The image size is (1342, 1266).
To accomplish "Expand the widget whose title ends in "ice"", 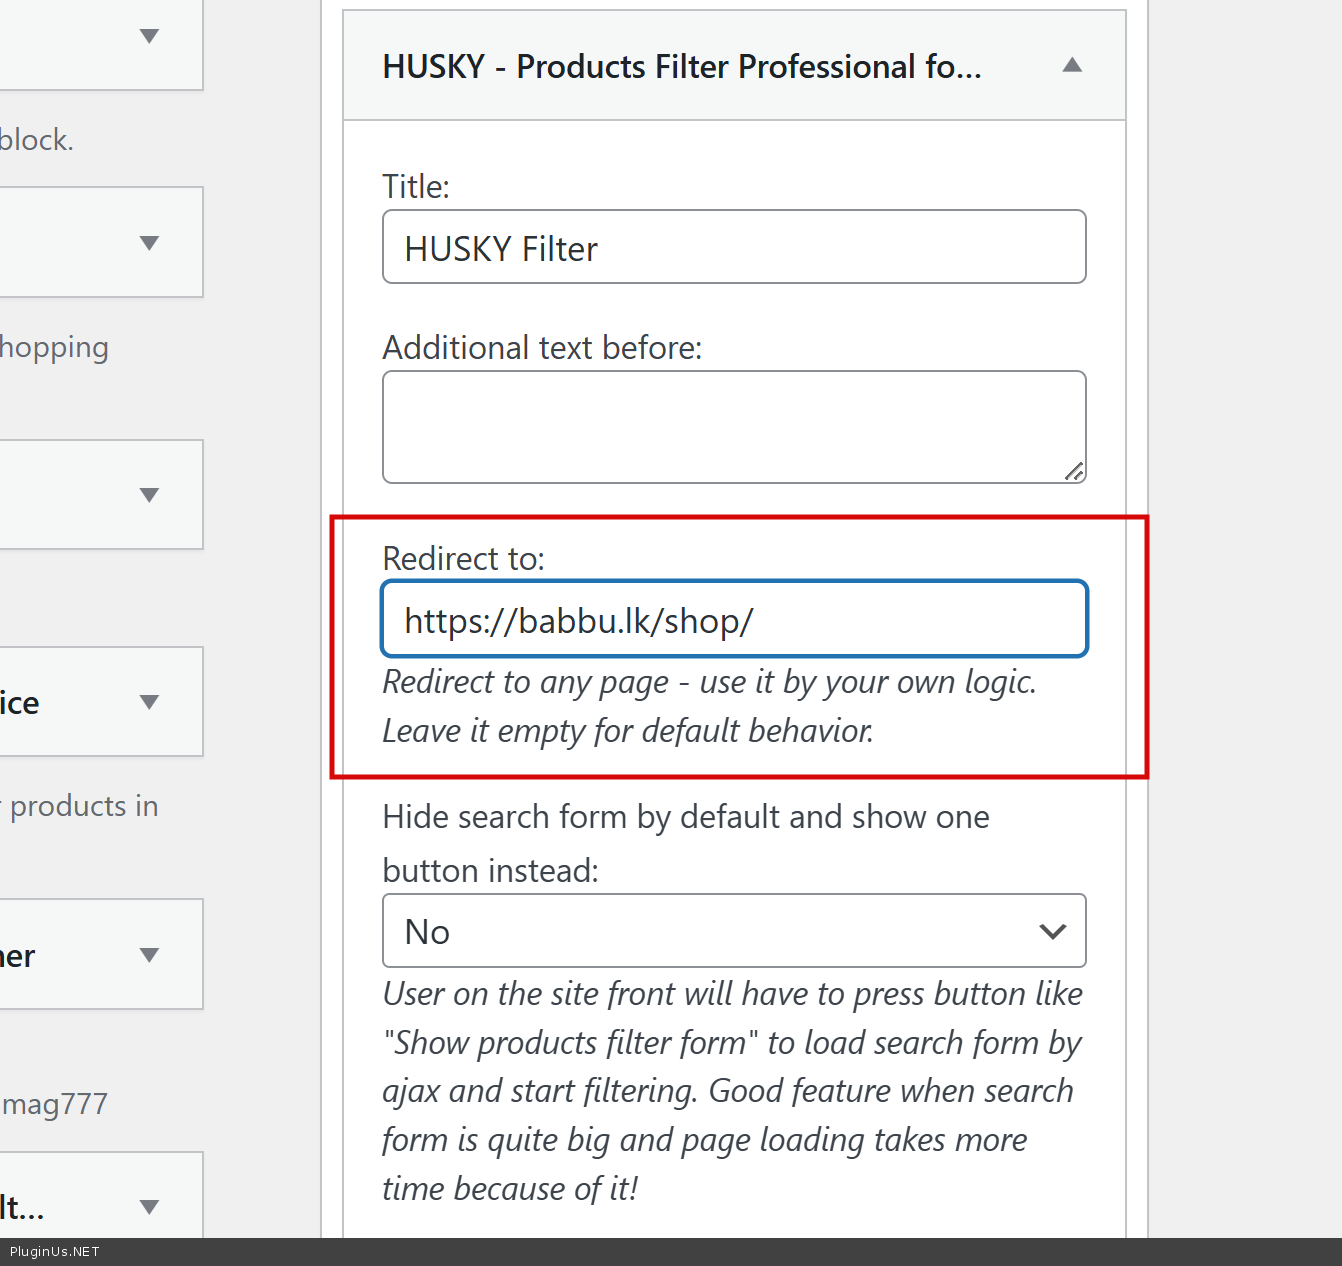I will (150, 702).
